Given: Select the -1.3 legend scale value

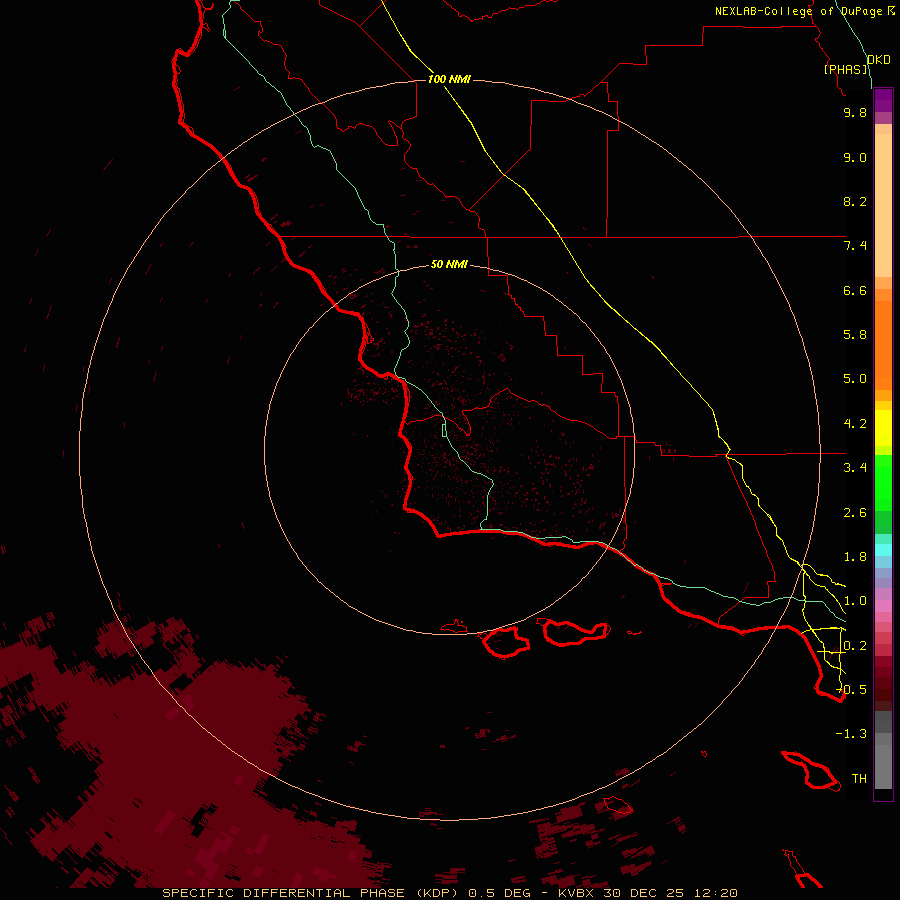Looking at the screenshot, I should (x=851, y=734).
